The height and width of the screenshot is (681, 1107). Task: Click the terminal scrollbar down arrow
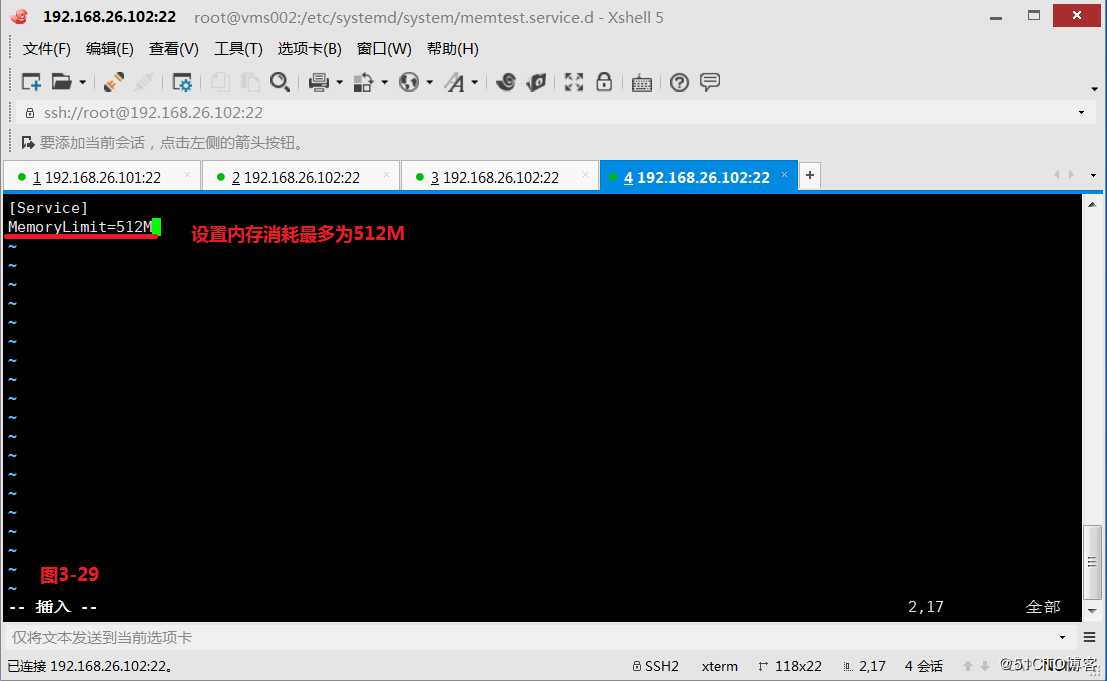[x=1092, y=611]
